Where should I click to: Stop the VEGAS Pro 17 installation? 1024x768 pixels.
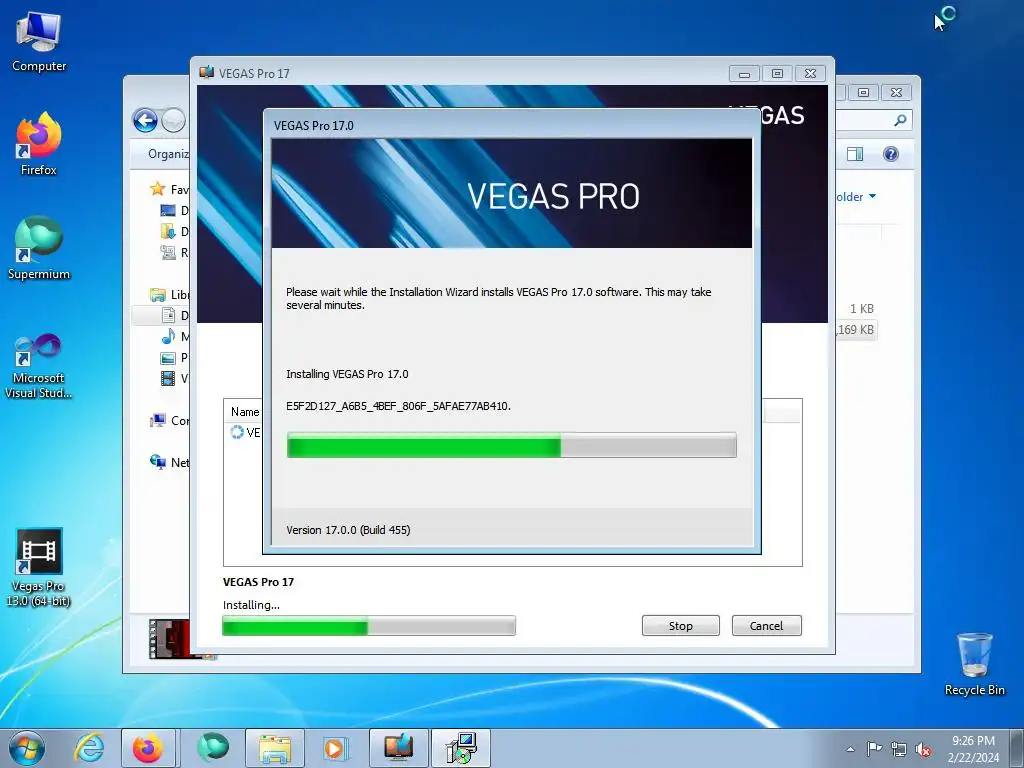[680, 626]
